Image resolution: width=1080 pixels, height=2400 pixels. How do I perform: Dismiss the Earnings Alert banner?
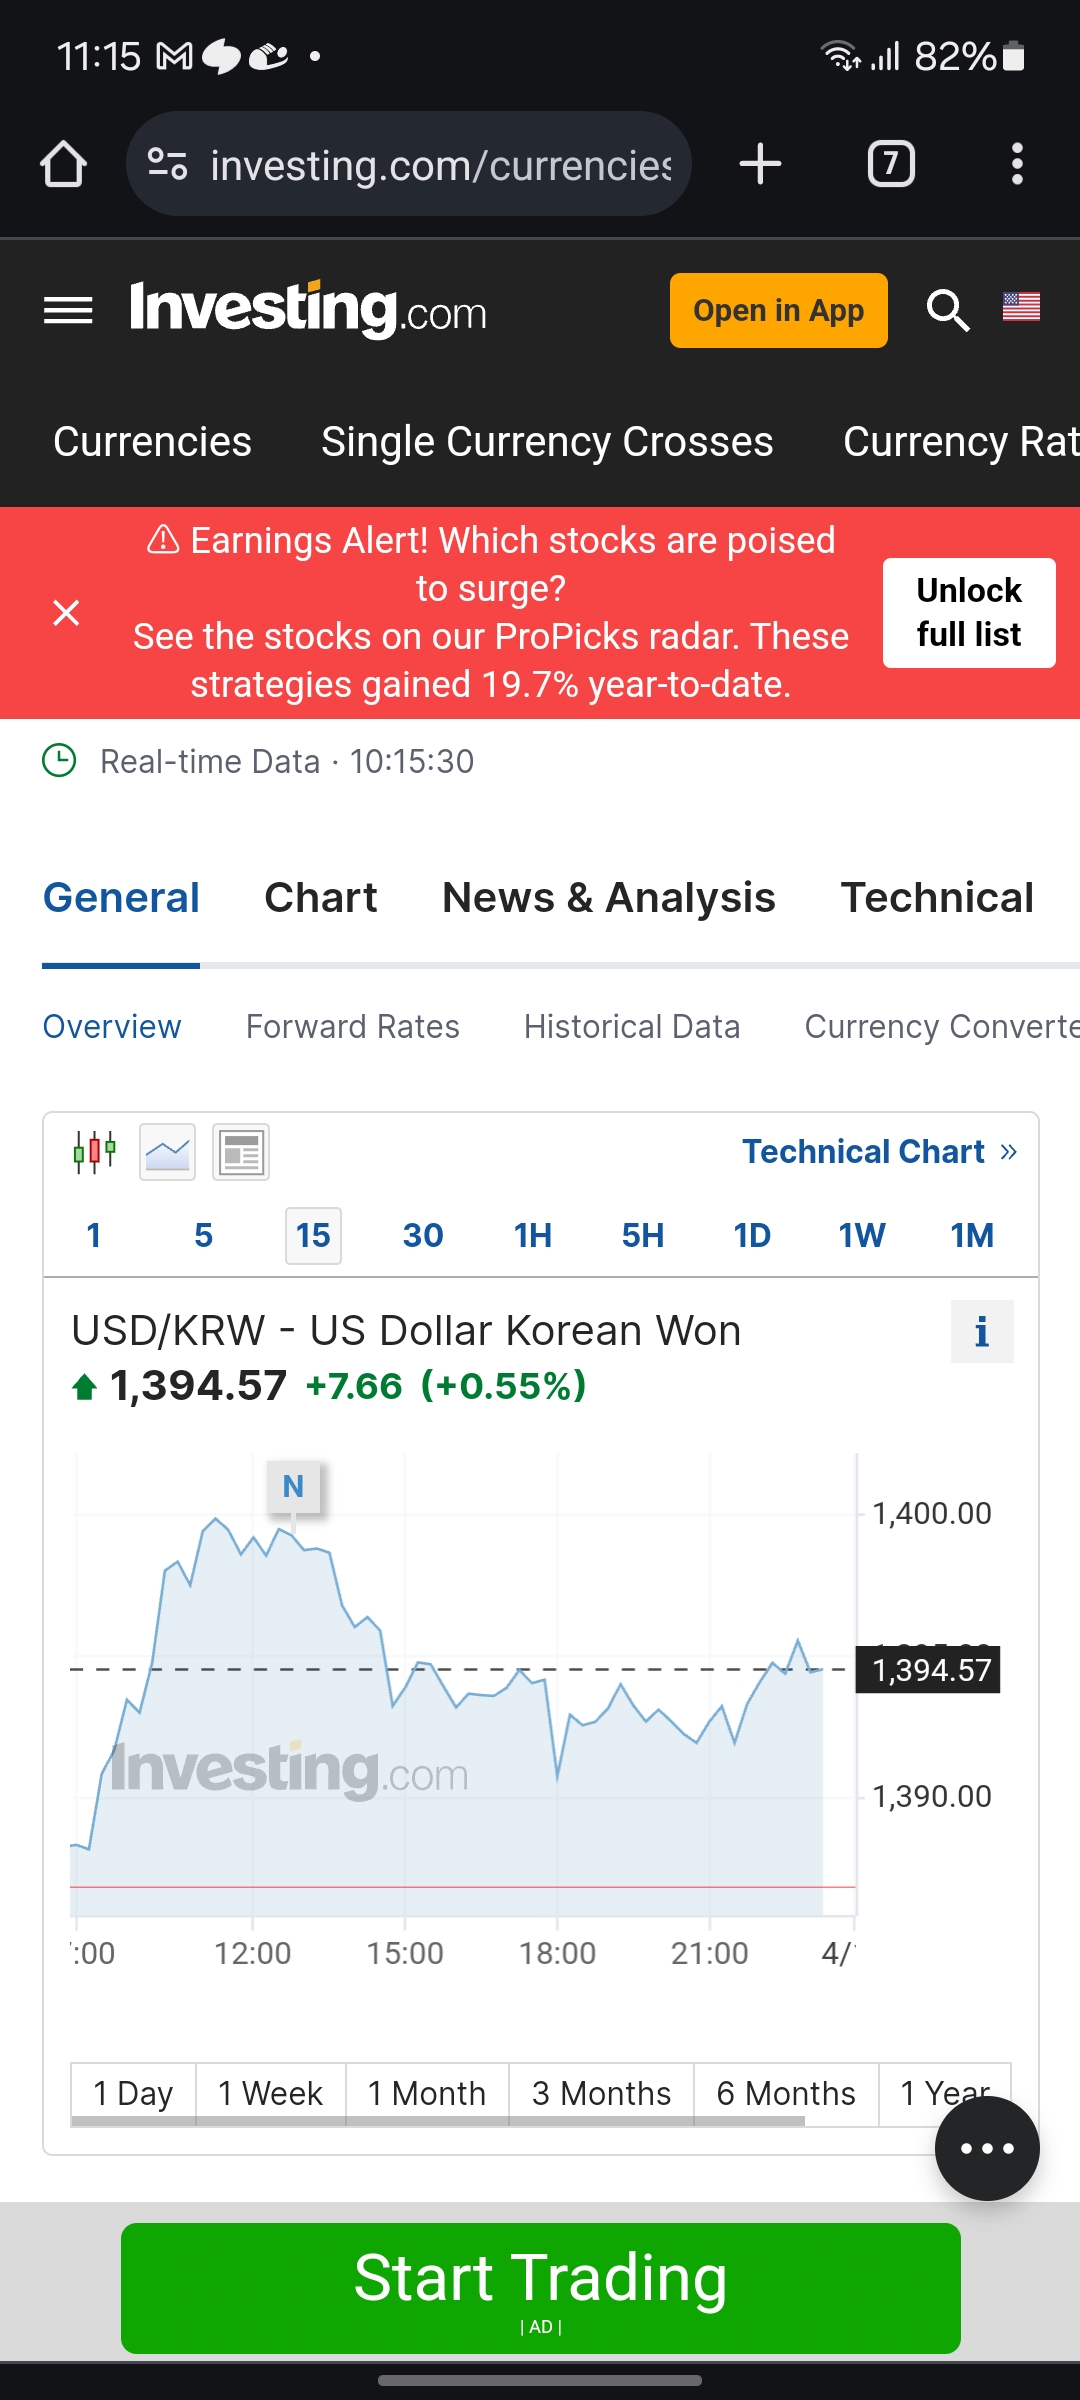point(66,612)
